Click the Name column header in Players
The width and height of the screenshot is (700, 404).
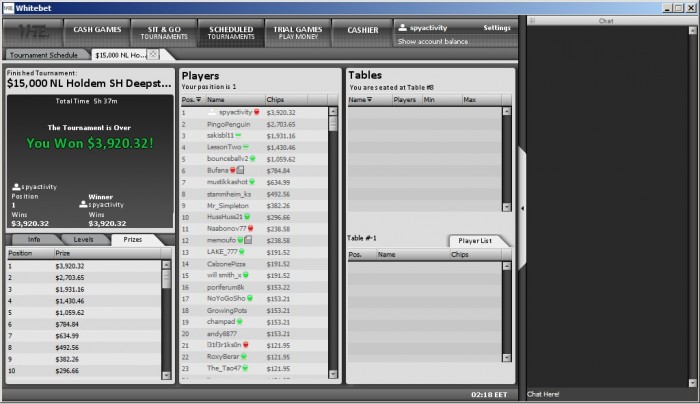pos(234,100)
